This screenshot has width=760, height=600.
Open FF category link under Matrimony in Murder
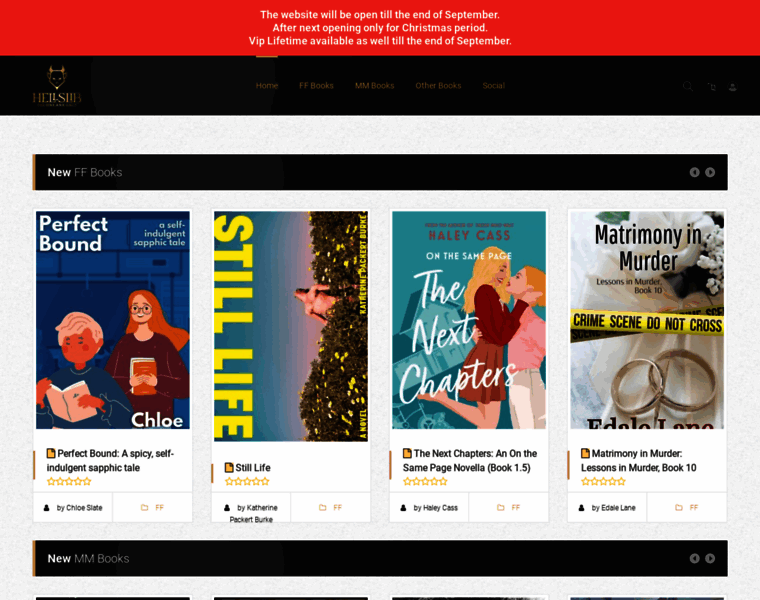[x=694, y=507]
